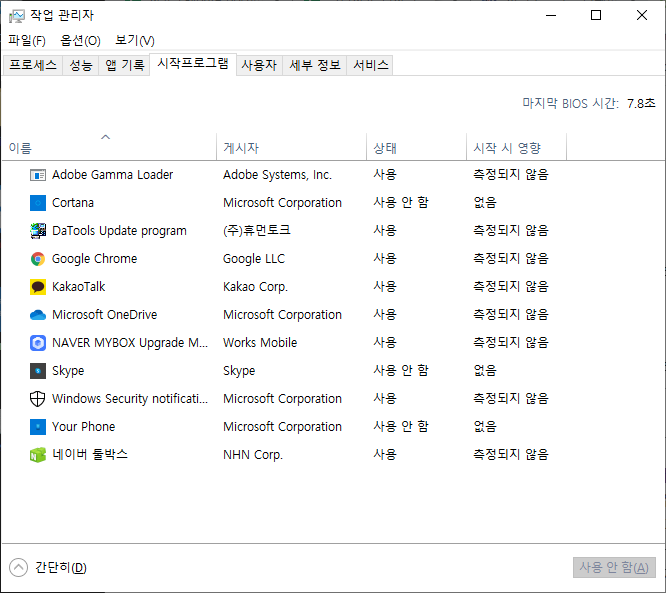The image size is (666, 593).
Task: Collapse view with 간단히 arrow icon
Action: 18,568
